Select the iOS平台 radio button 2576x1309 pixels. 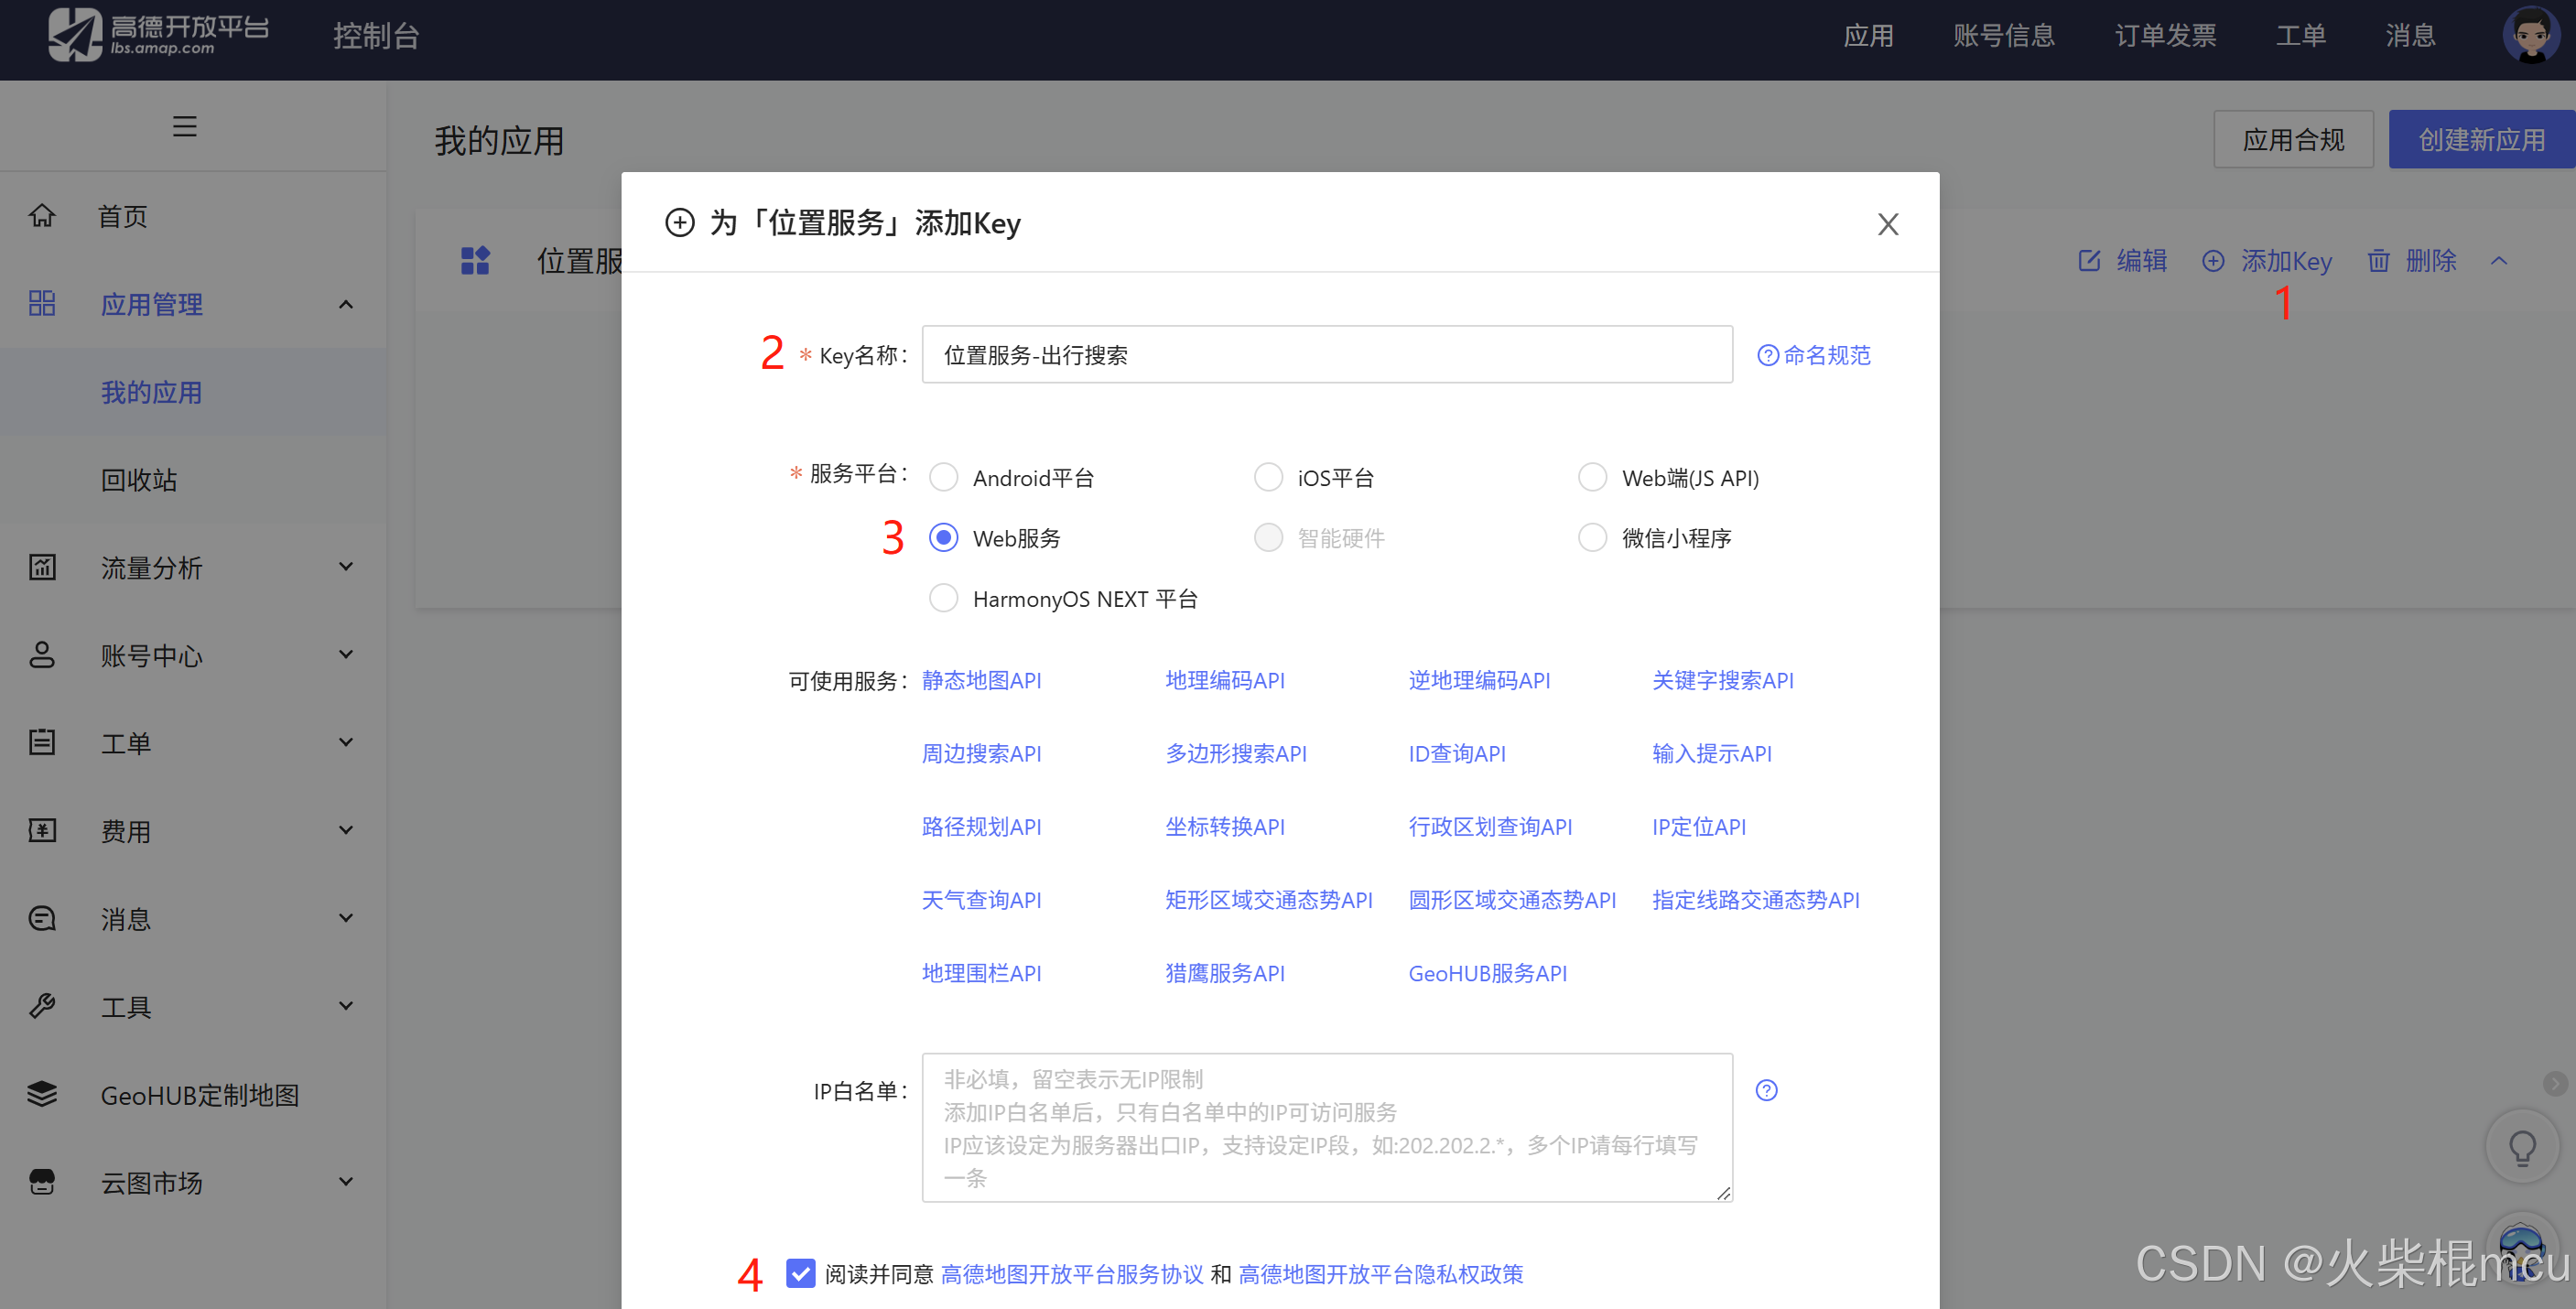(x=1267, y=478)
